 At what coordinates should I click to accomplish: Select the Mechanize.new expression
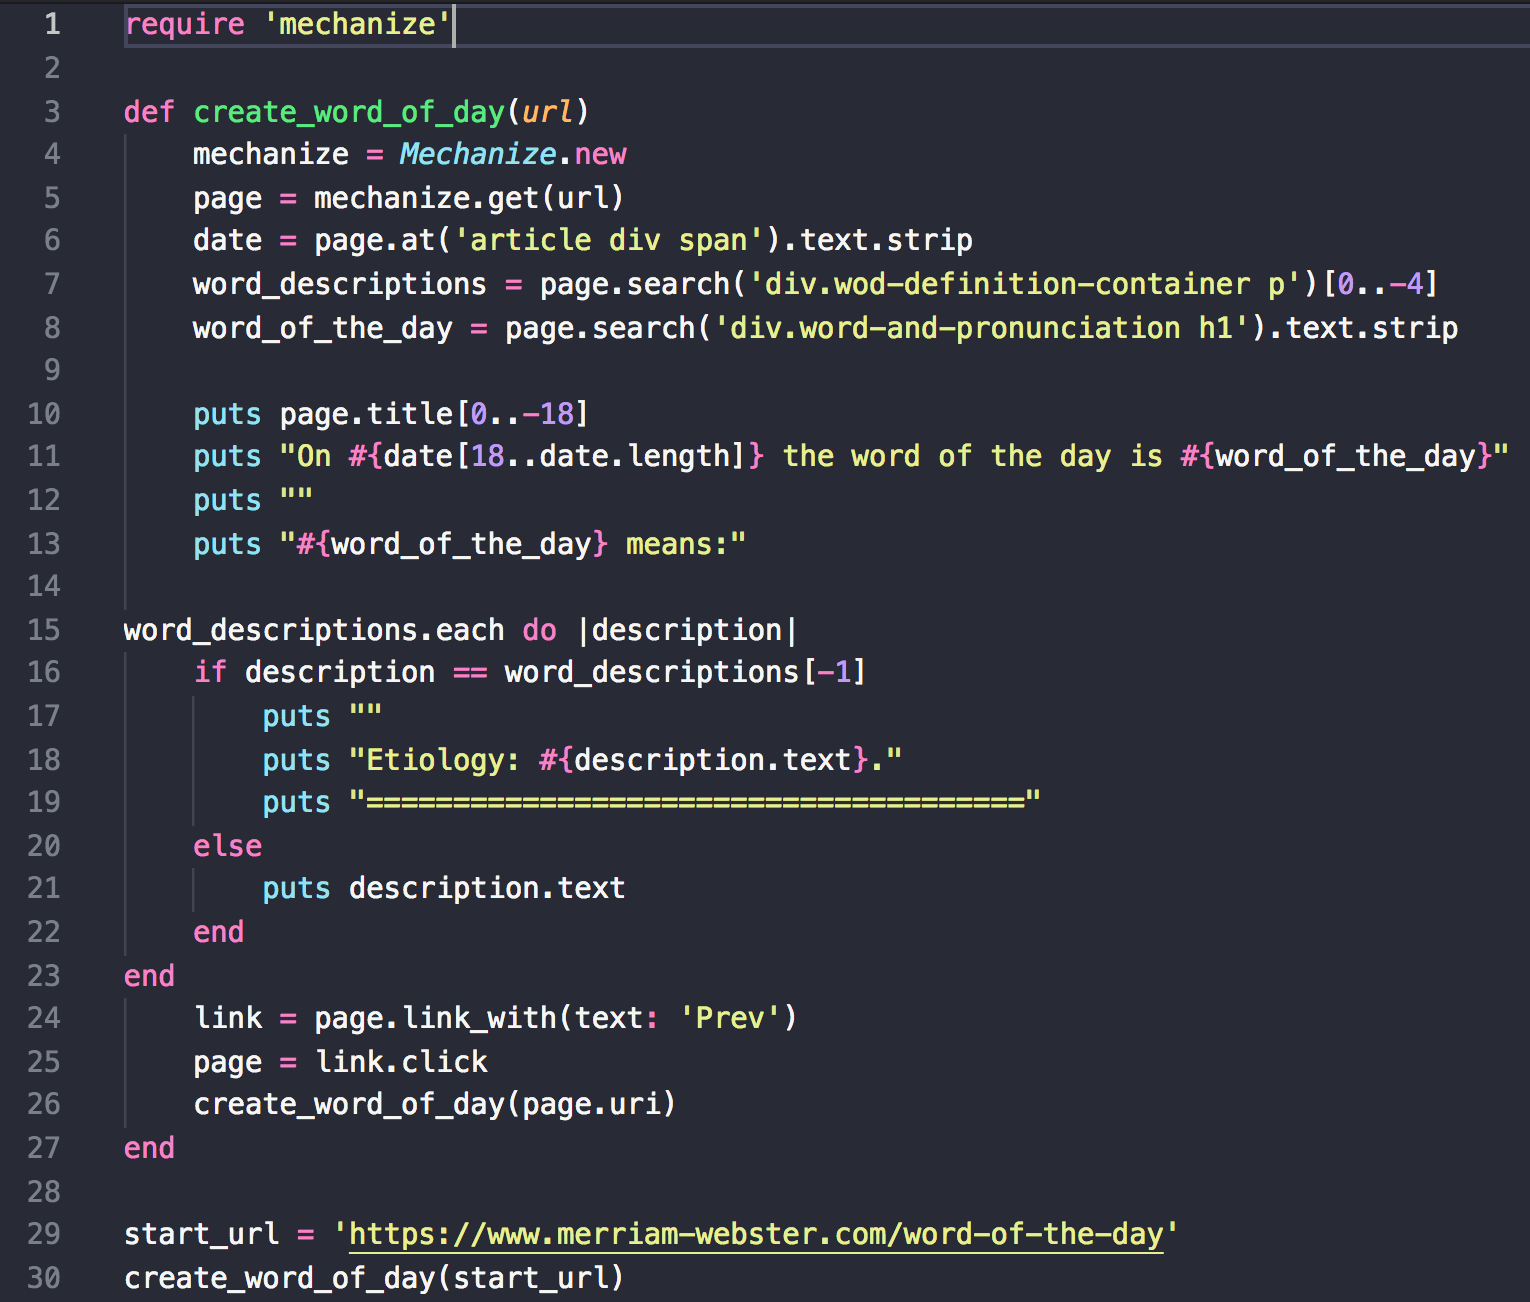[x=512, y=153]
